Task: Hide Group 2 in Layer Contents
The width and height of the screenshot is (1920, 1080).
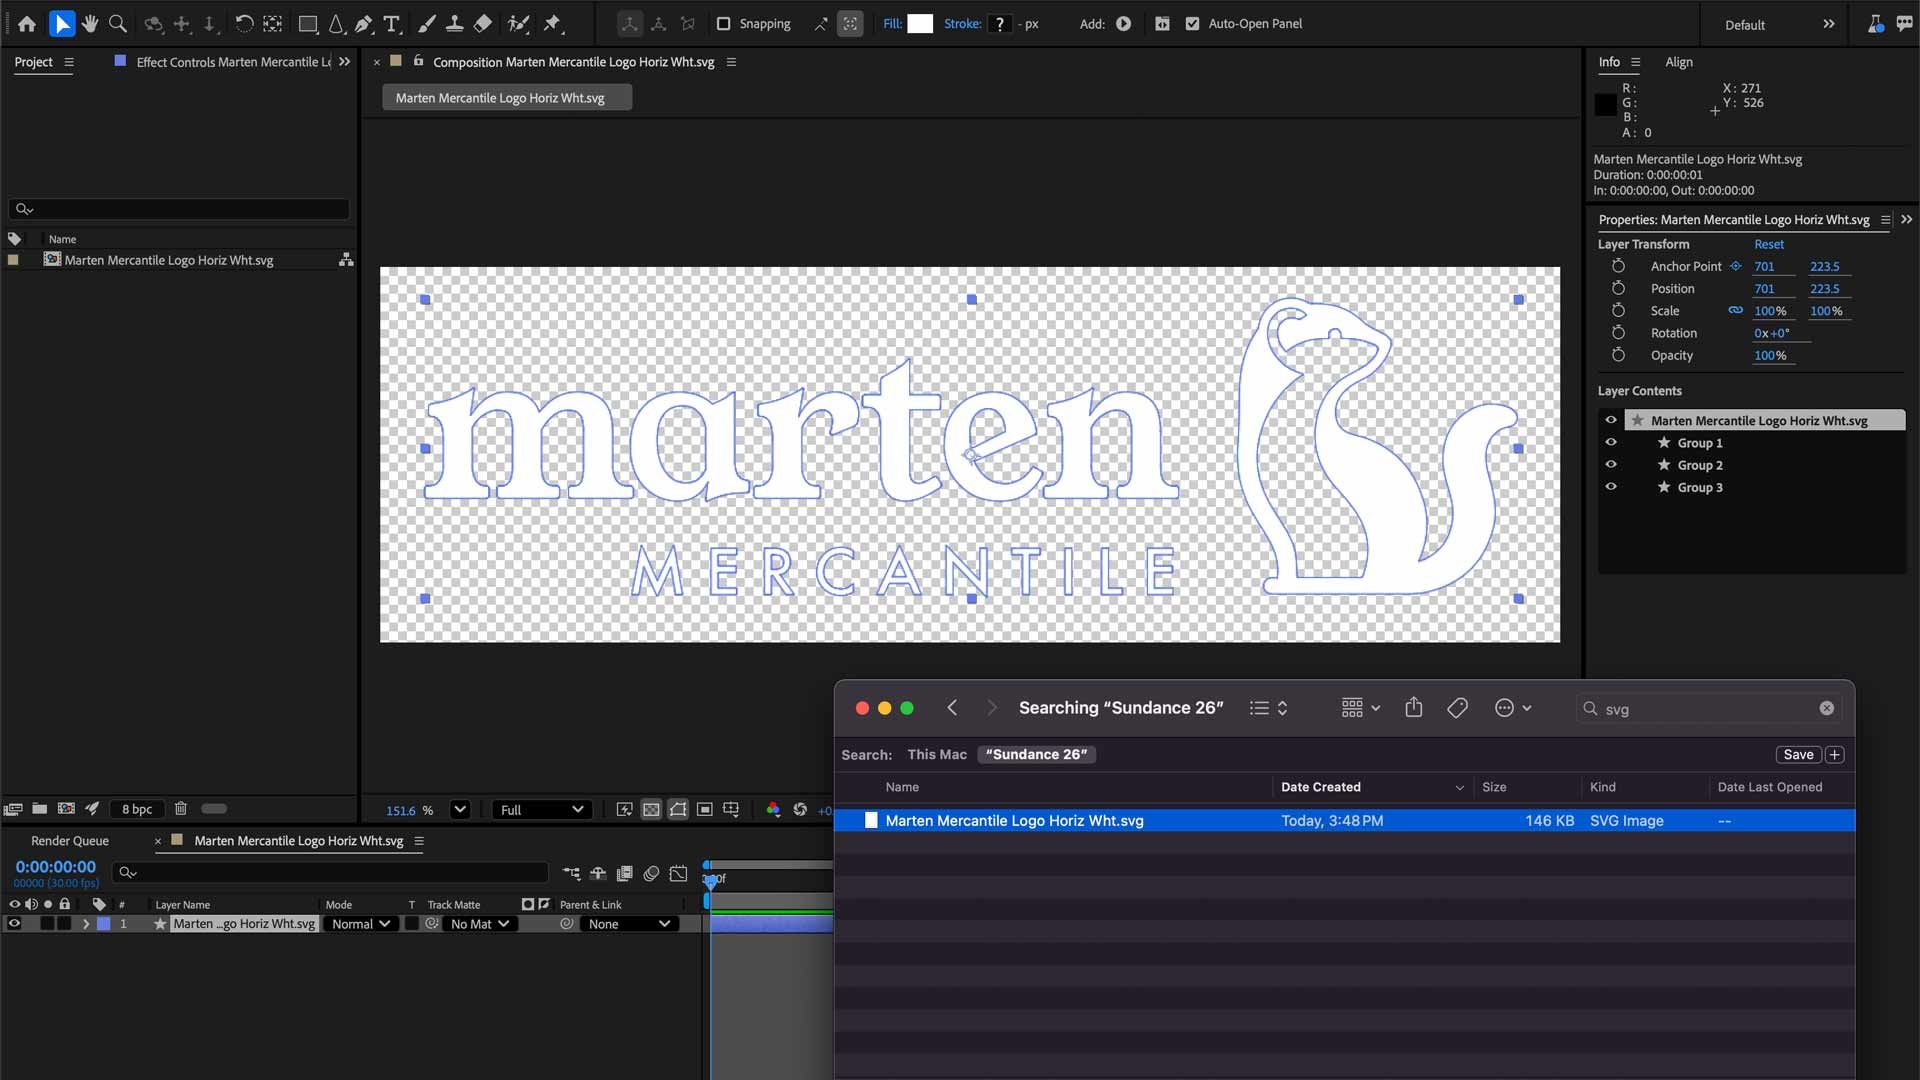Action: pyautogui.click(x=1611, y=465)
